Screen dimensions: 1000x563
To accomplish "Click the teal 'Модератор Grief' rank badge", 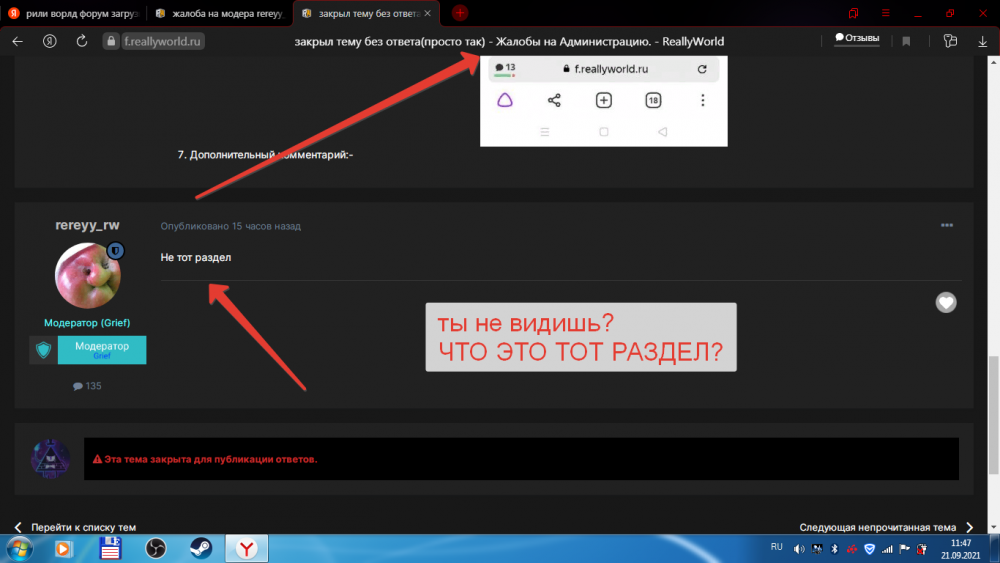I will pos(102,350).
